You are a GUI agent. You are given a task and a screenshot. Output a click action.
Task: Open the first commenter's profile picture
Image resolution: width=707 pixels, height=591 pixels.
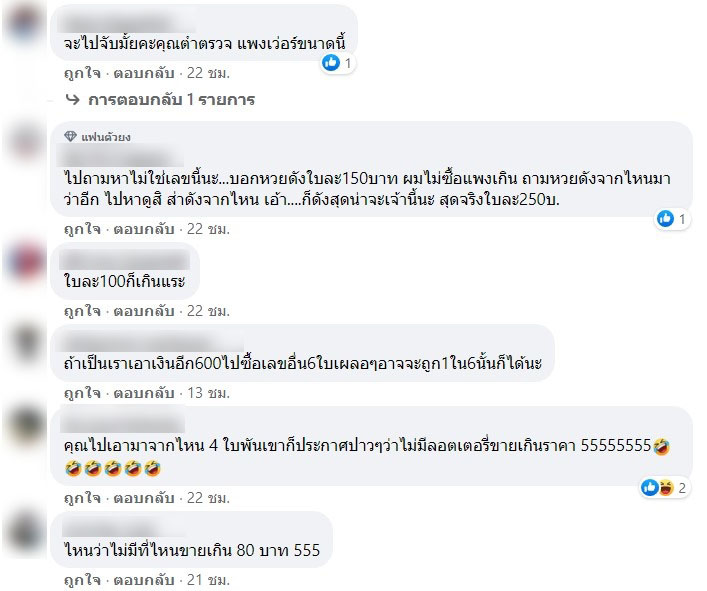25,22
